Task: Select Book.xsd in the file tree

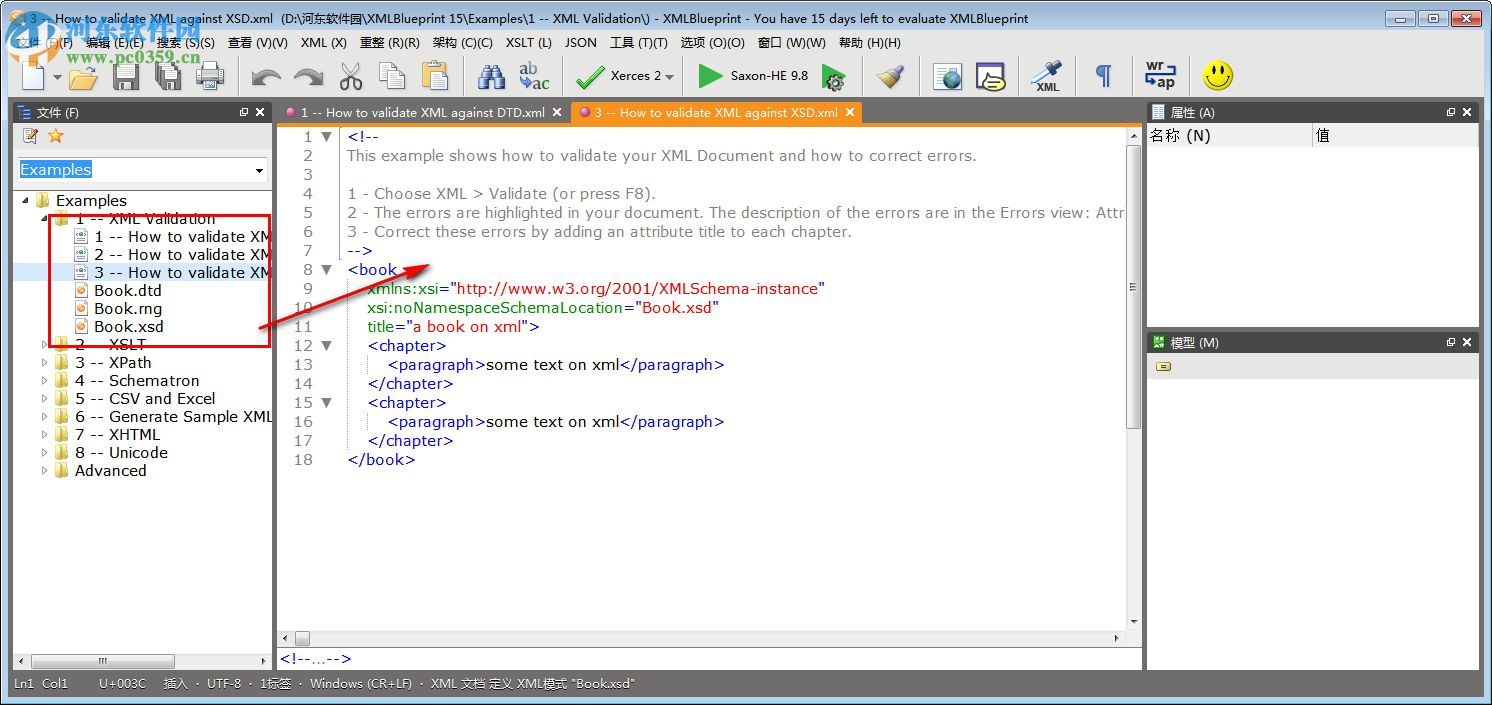Action: pyautogui.click(x=128, y=327)
